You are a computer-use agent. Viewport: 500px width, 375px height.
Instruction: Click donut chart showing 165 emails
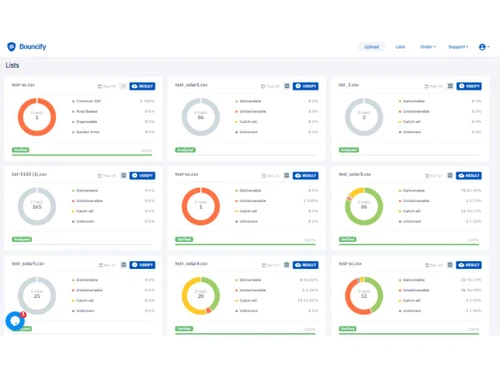click(37, 206)
